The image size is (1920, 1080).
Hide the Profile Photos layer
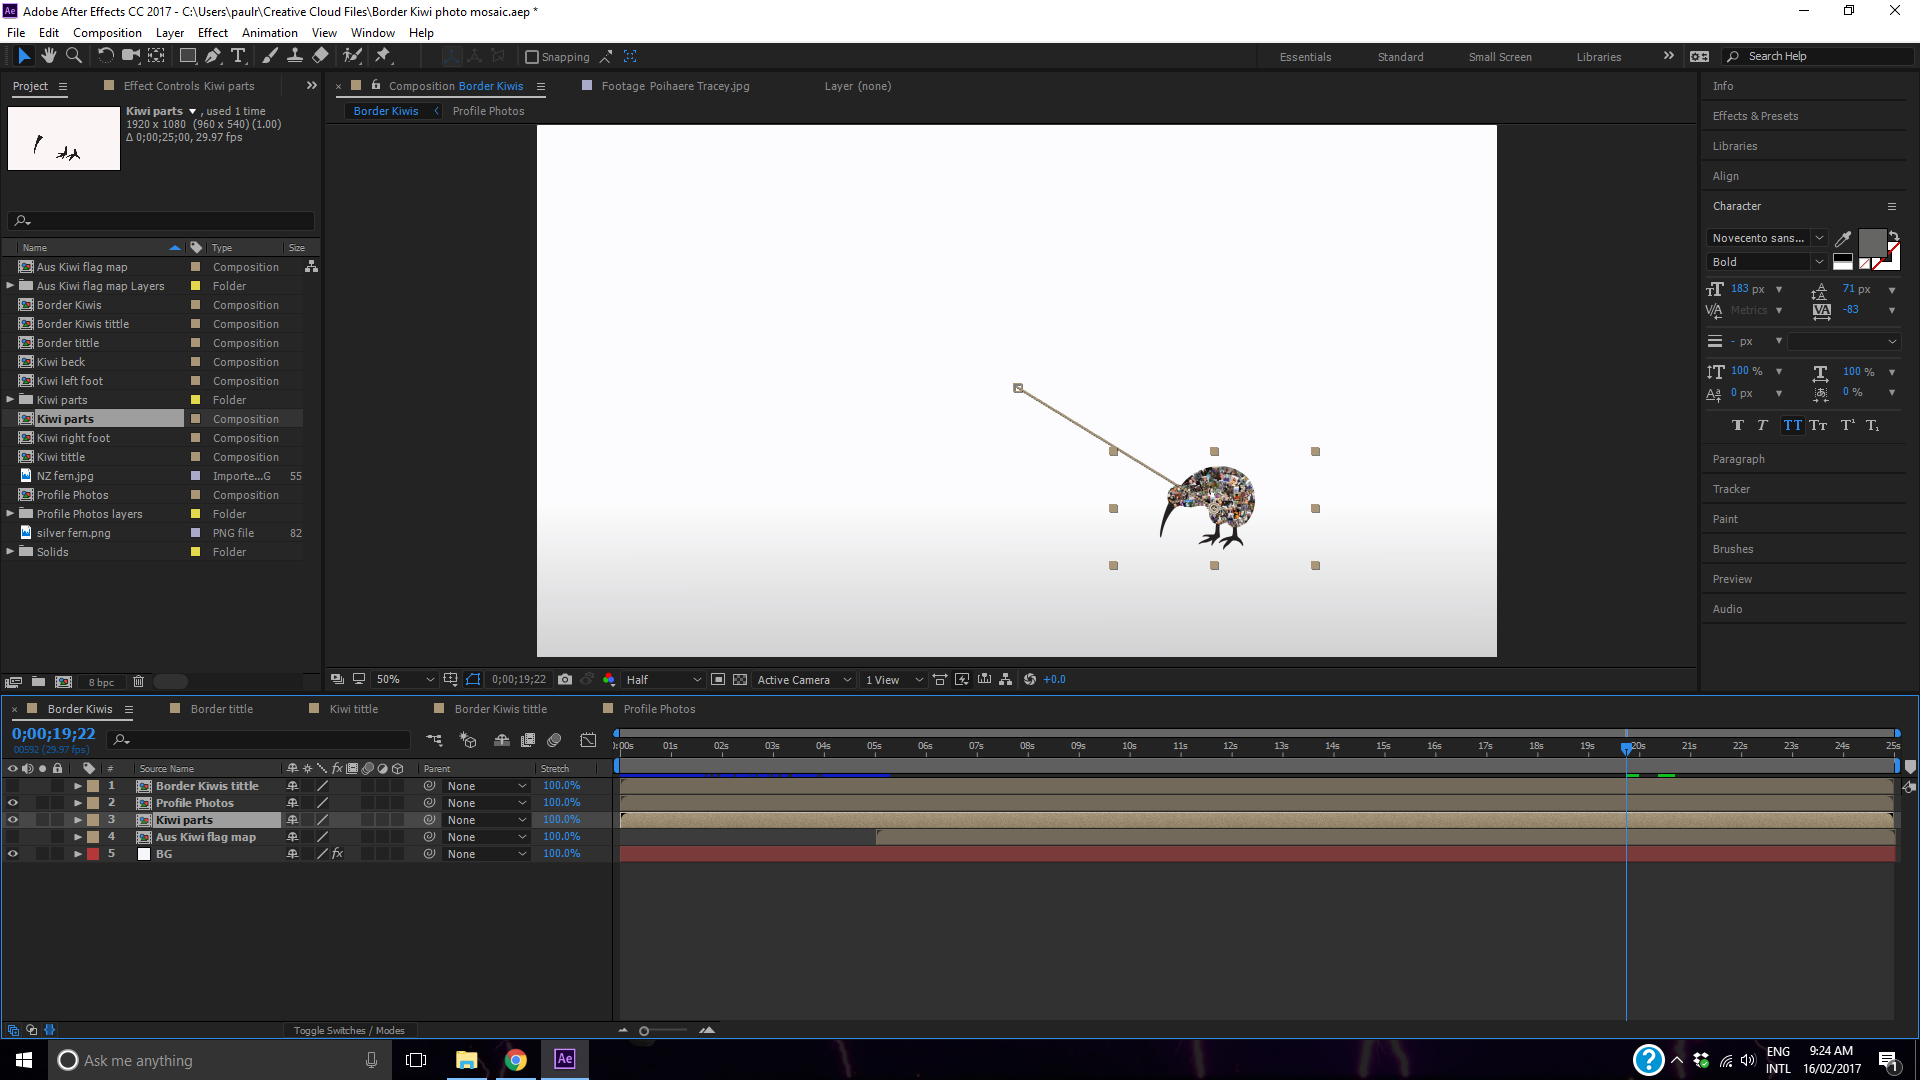(13, 803)
